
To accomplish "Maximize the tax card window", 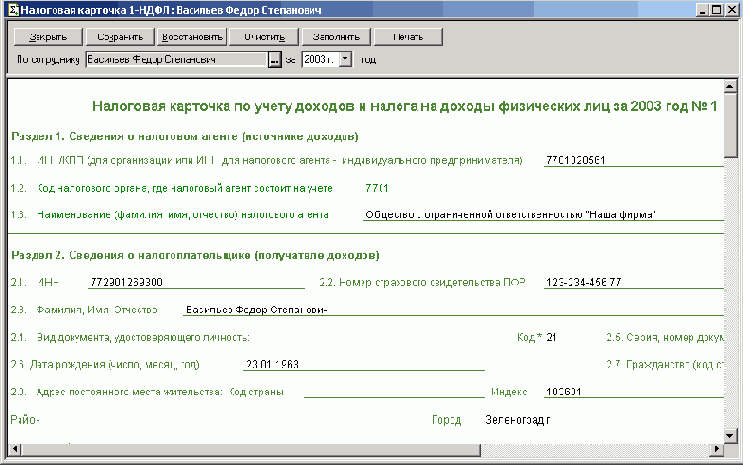I will pos(716,9).
